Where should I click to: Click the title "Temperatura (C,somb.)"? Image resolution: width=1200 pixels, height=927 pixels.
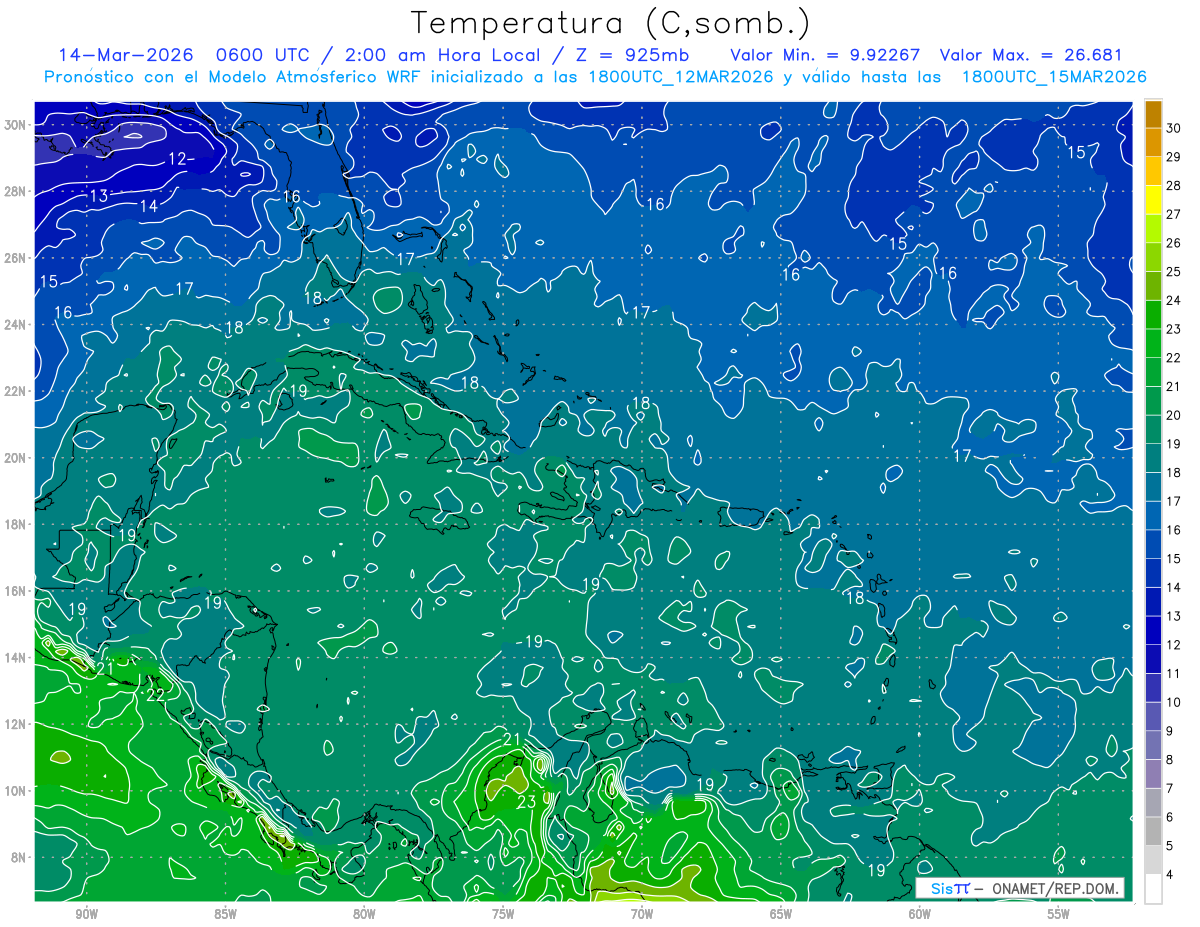(x=611, y=24)
